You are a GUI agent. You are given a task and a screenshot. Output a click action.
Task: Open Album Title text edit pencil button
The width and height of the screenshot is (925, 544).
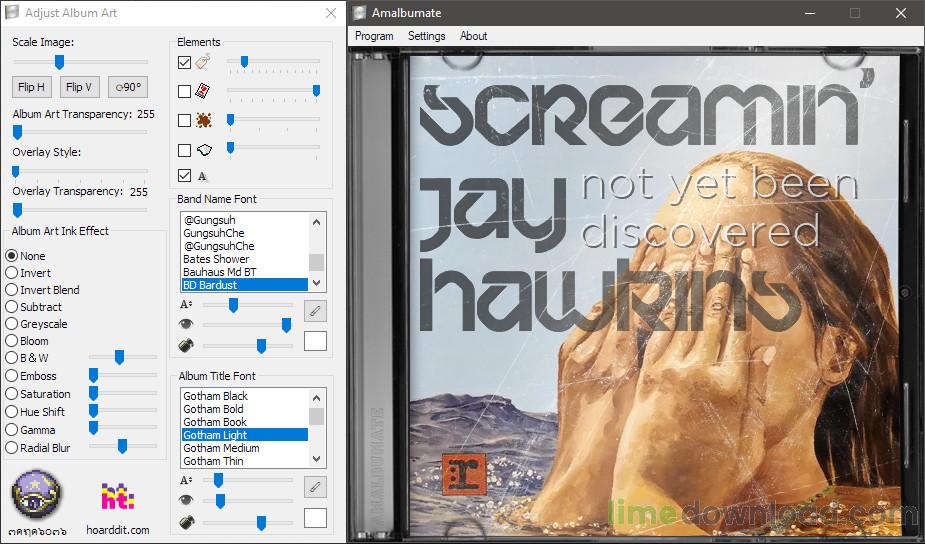pos(315,487)
